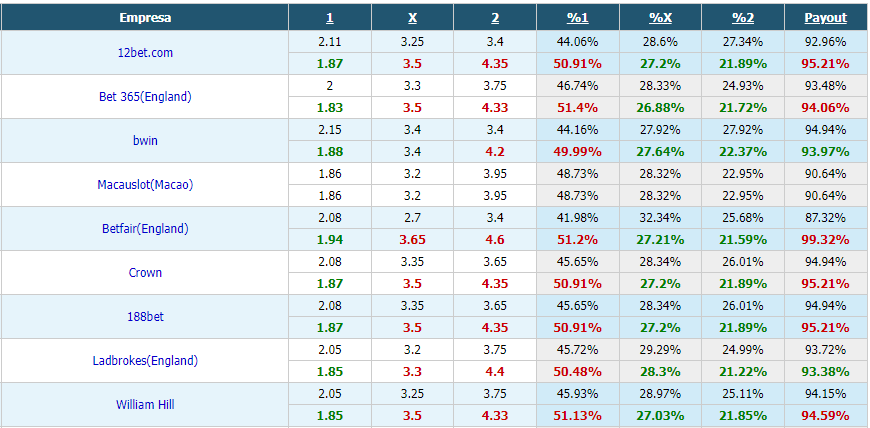This screenshot has height=428, width=870.
Task: Select Betfair opening draw odds 2.7
Action: [x=412, y=218]
